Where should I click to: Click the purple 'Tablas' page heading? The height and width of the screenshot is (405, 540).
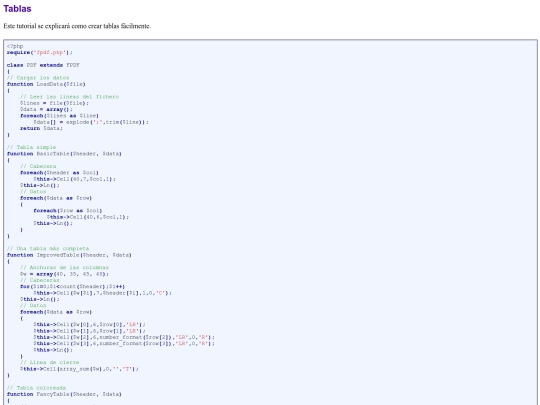pyautogui.click(x=17, y=9)
